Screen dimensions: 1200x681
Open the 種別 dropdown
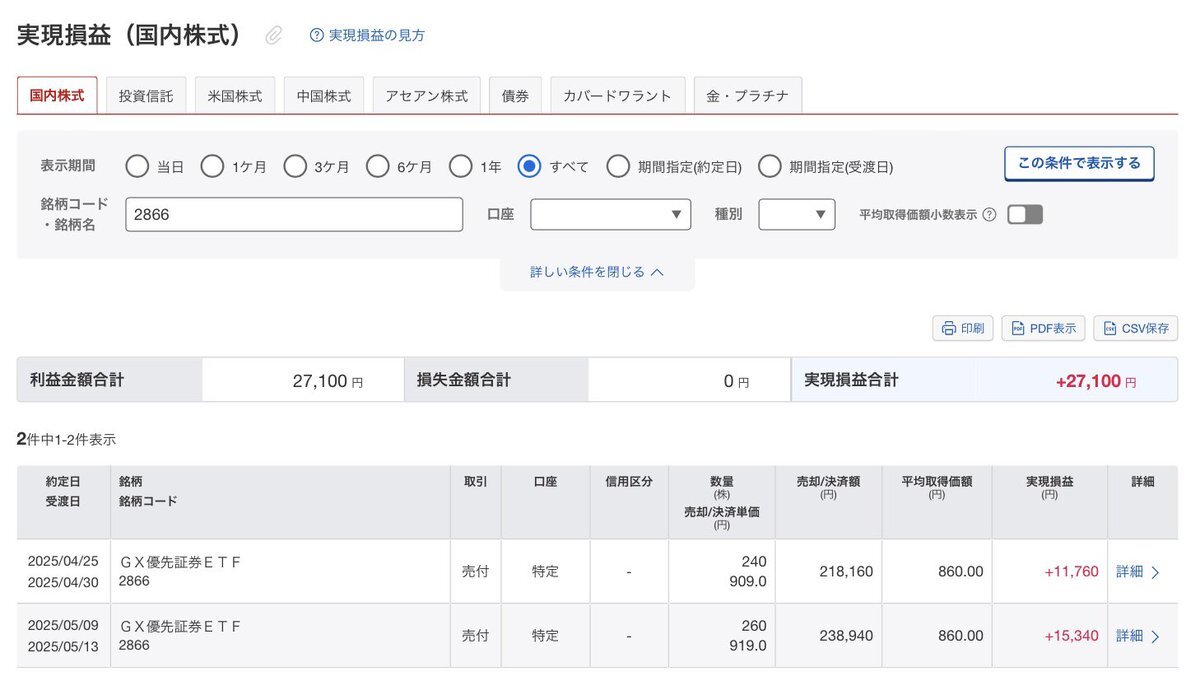(x=796, y=214)
